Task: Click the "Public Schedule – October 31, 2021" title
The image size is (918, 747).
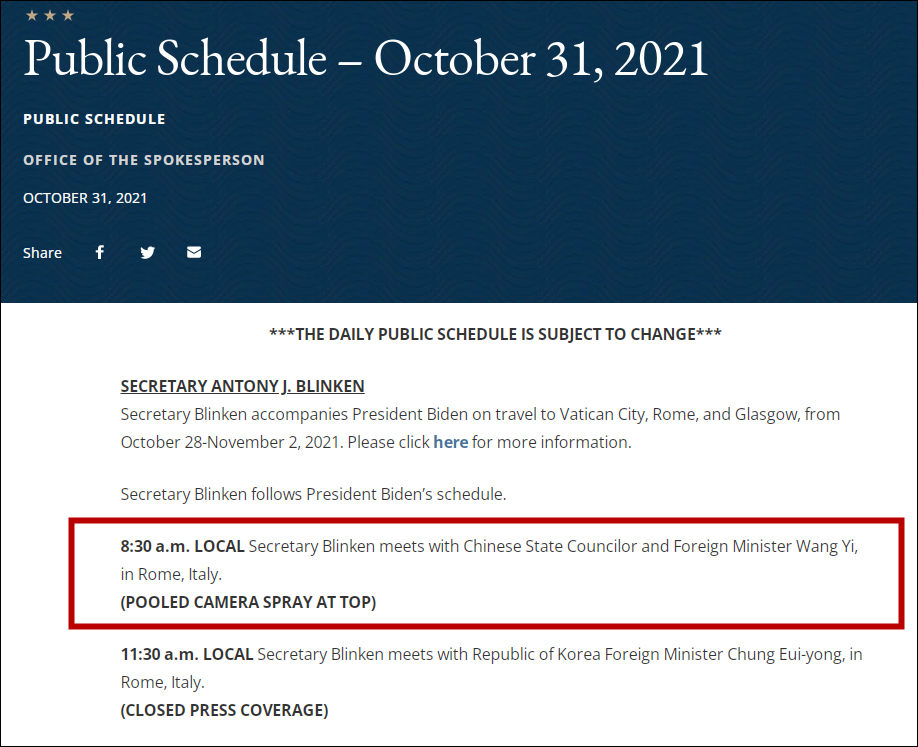Action: click(x=366, y=60)
